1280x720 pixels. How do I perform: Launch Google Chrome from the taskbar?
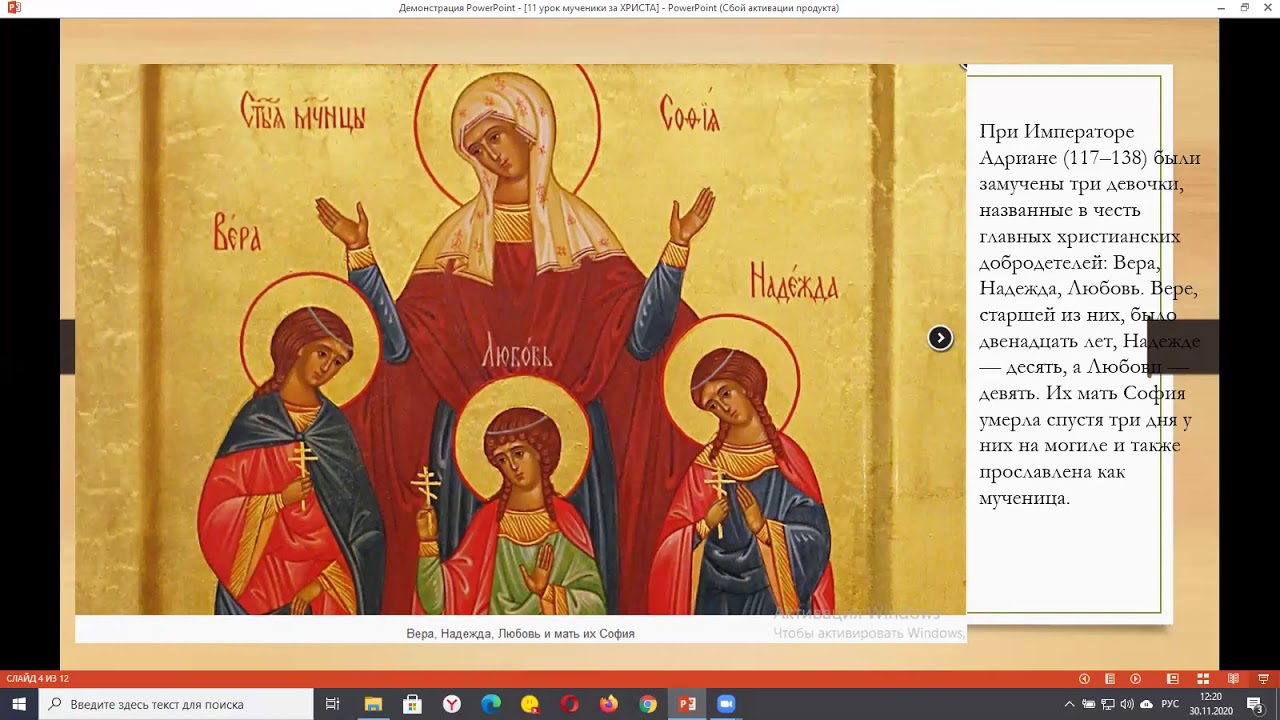(648, 704)
